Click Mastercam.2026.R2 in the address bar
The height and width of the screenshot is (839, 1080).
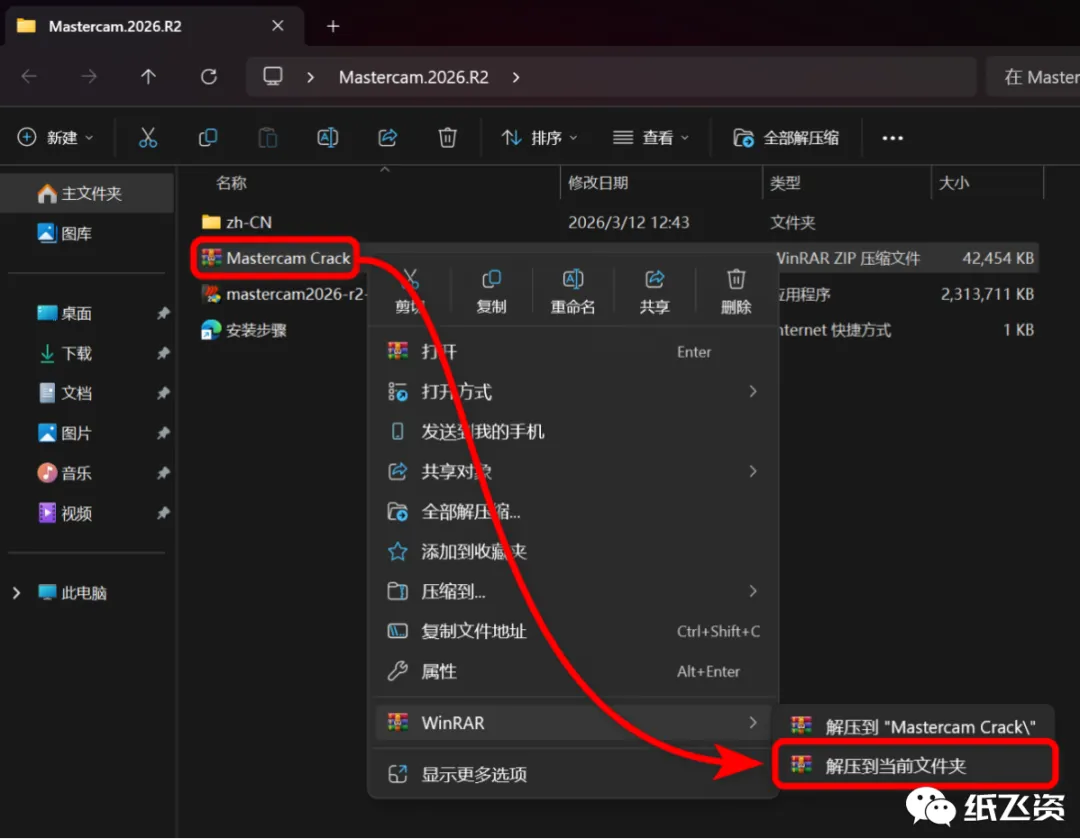[413, 77]
